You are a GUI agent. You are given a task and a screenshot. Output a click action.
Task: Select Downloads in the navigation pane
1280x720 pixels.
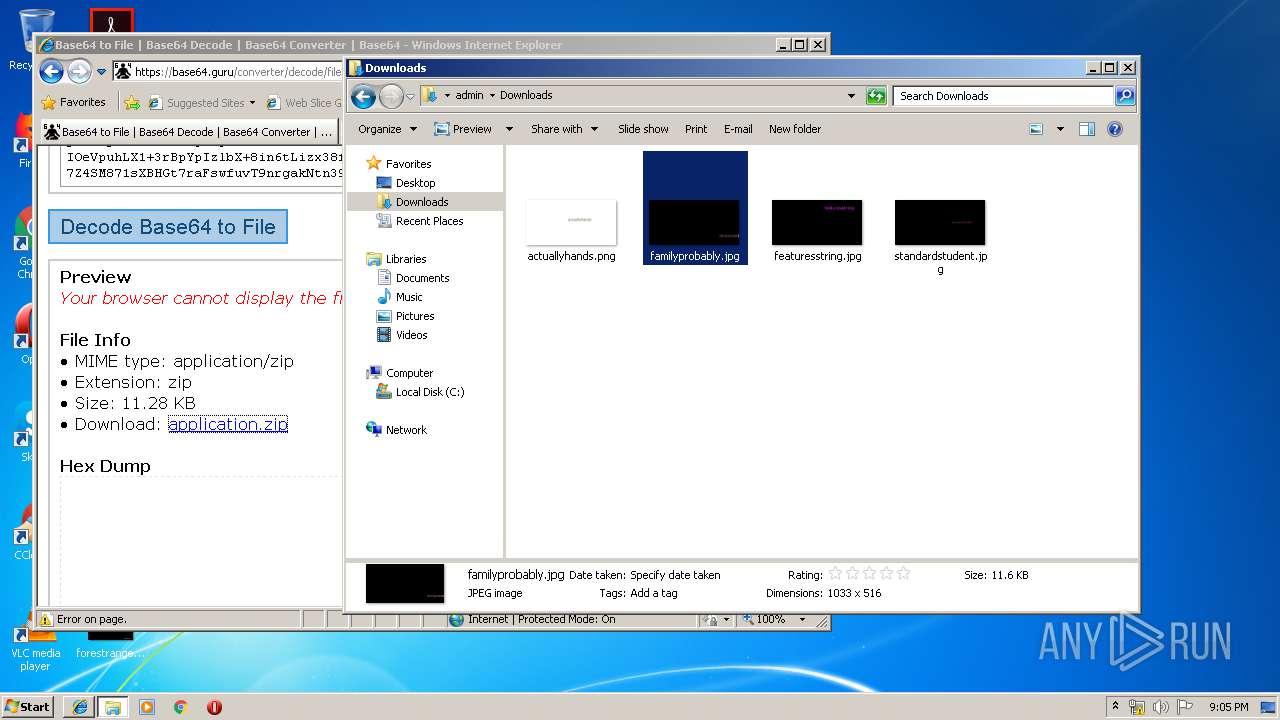pos(422,202)
